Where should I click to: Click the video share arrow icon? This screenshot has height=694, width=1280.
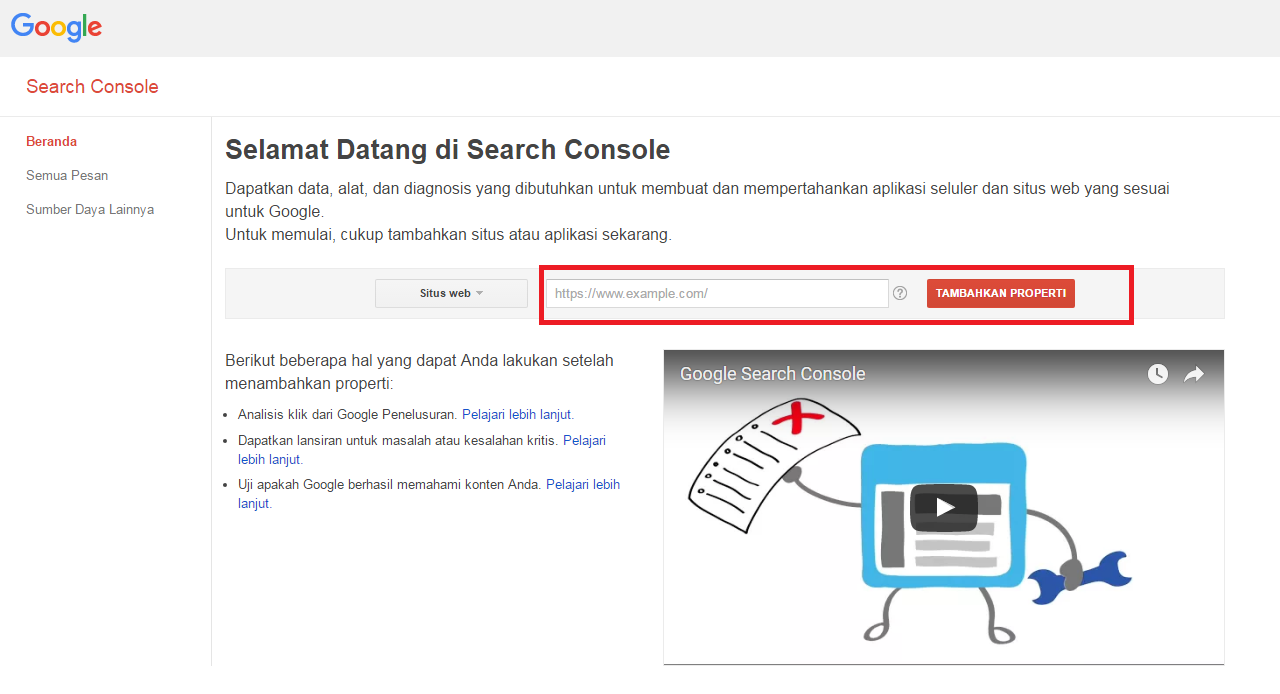[x=1194, y=374]
